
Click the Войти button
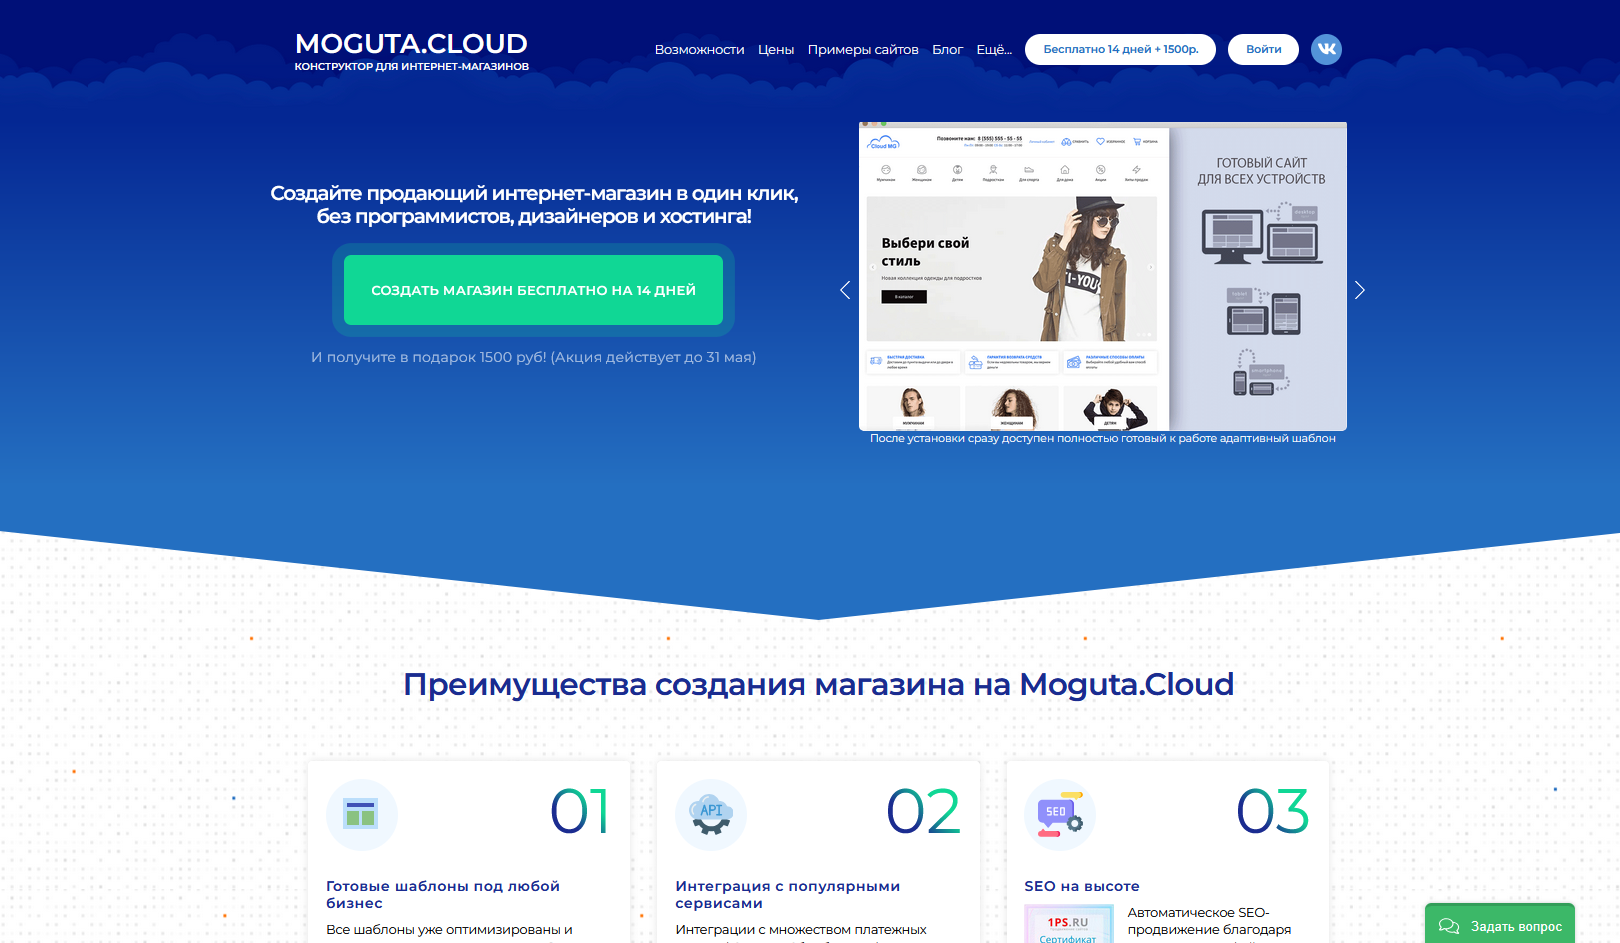pos(1263,49)
